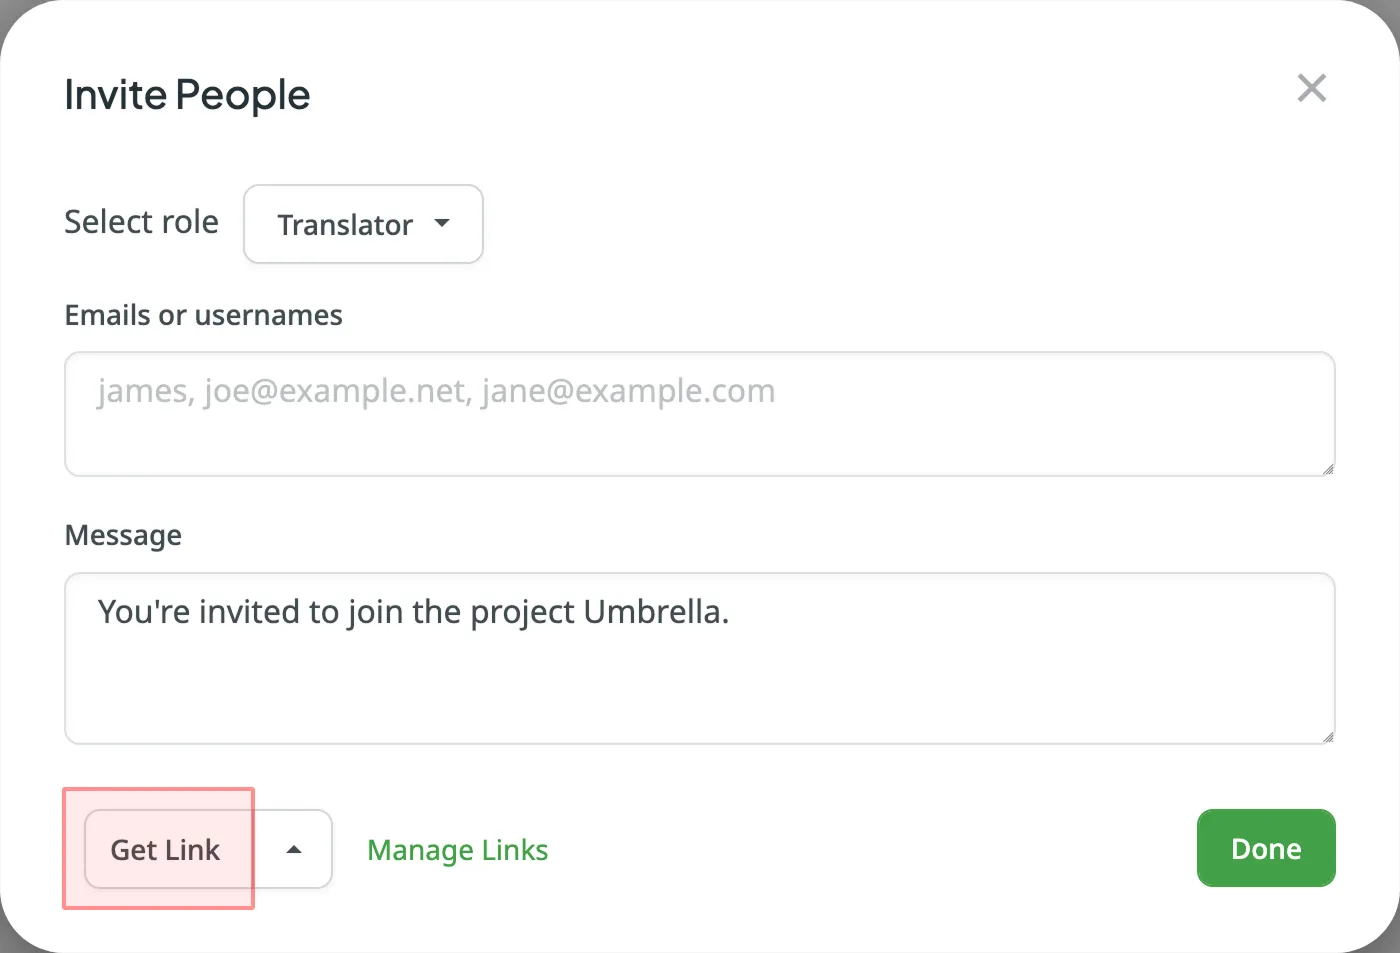This screenshot has width=1400, height=953.
Task: Click the placeholder word "james" in the emails box
Action: coord(142,391)
